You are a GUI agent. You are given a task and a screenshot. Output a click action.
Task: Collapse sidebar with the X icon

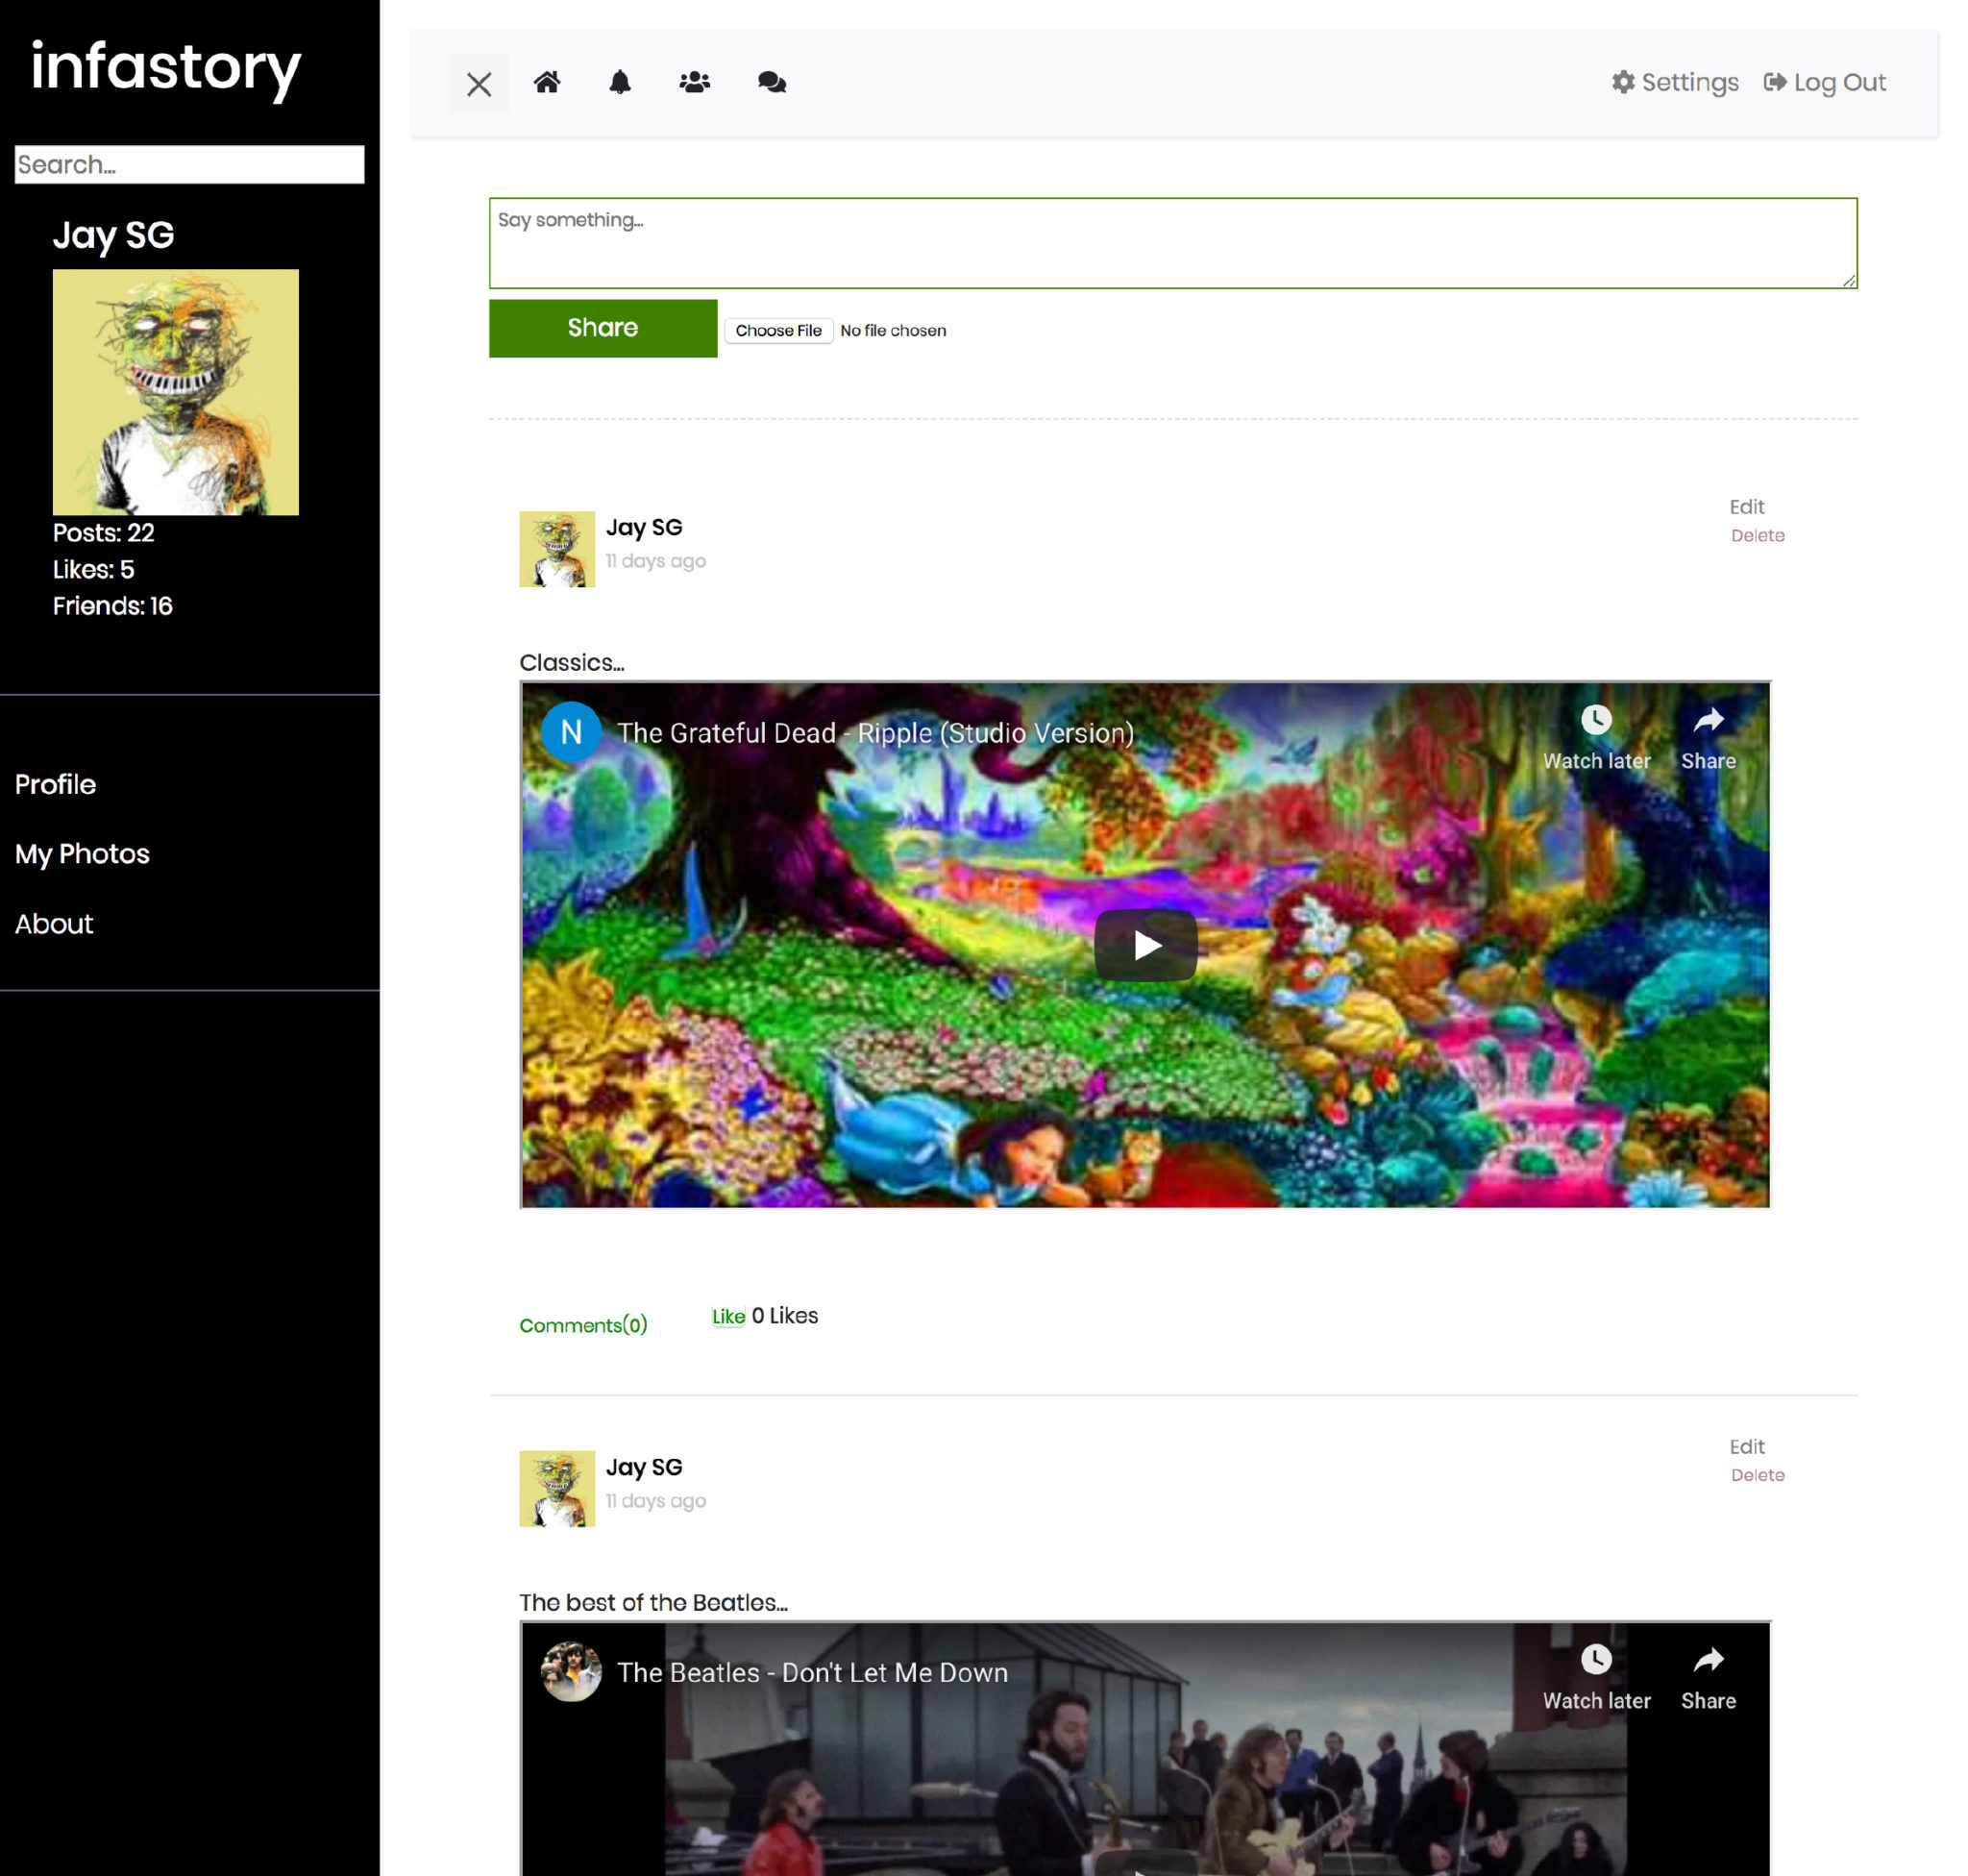point(479,84)
